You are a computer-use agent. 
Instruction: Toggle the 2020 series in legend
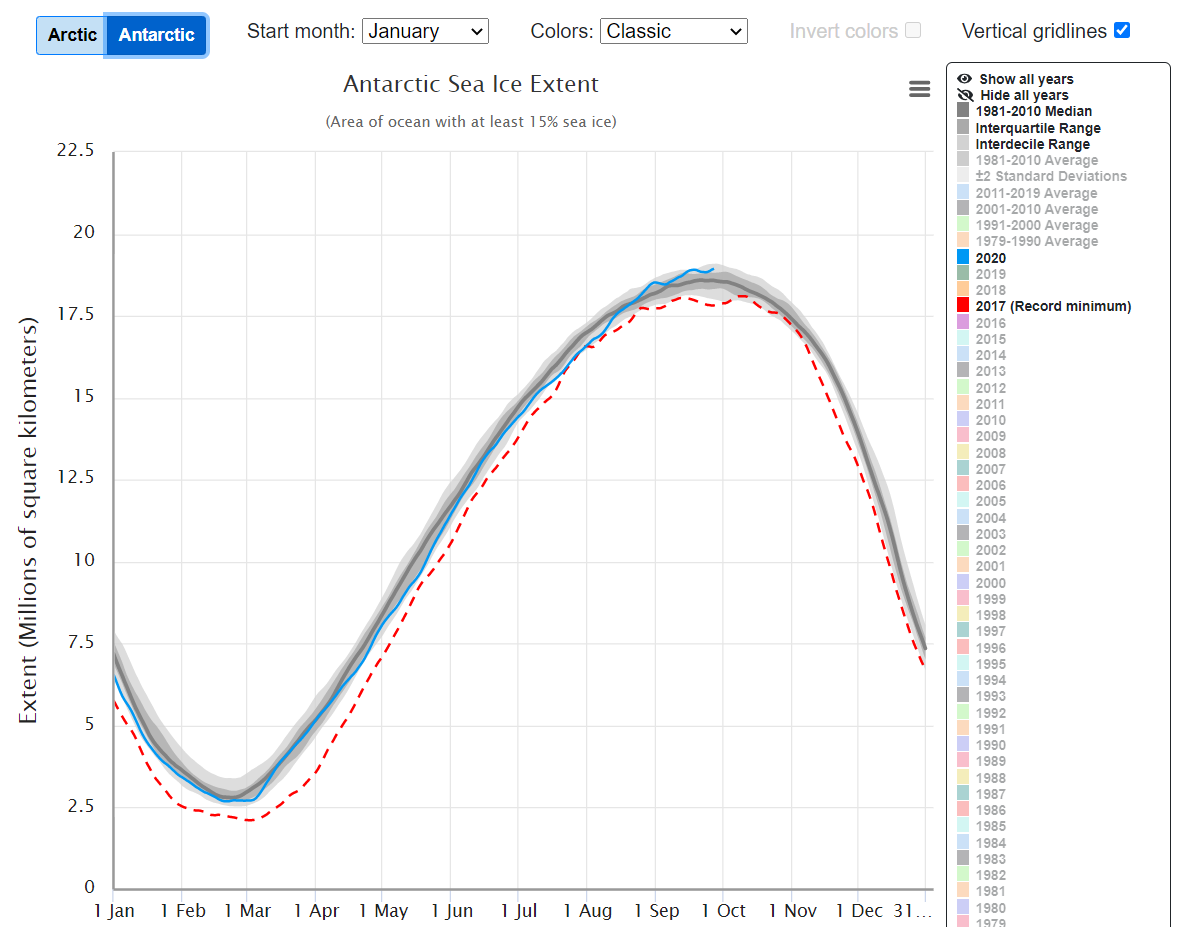click(x=991, y=258)
